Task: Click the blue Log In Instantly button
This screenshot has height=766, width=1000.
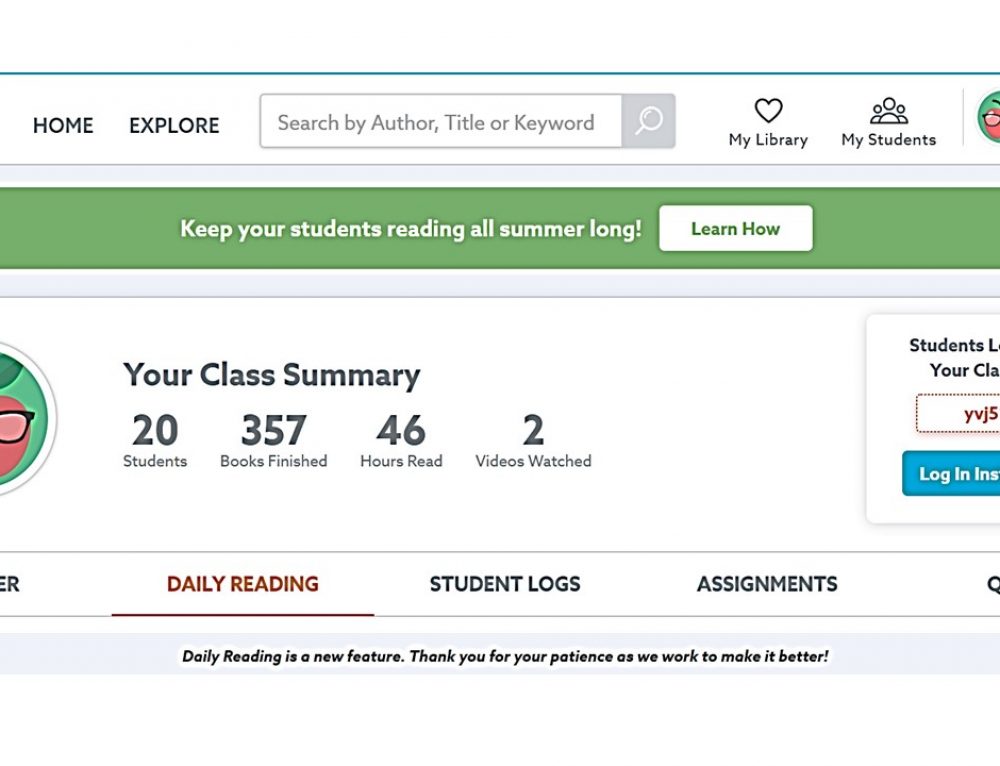Action: coord(951,473)
